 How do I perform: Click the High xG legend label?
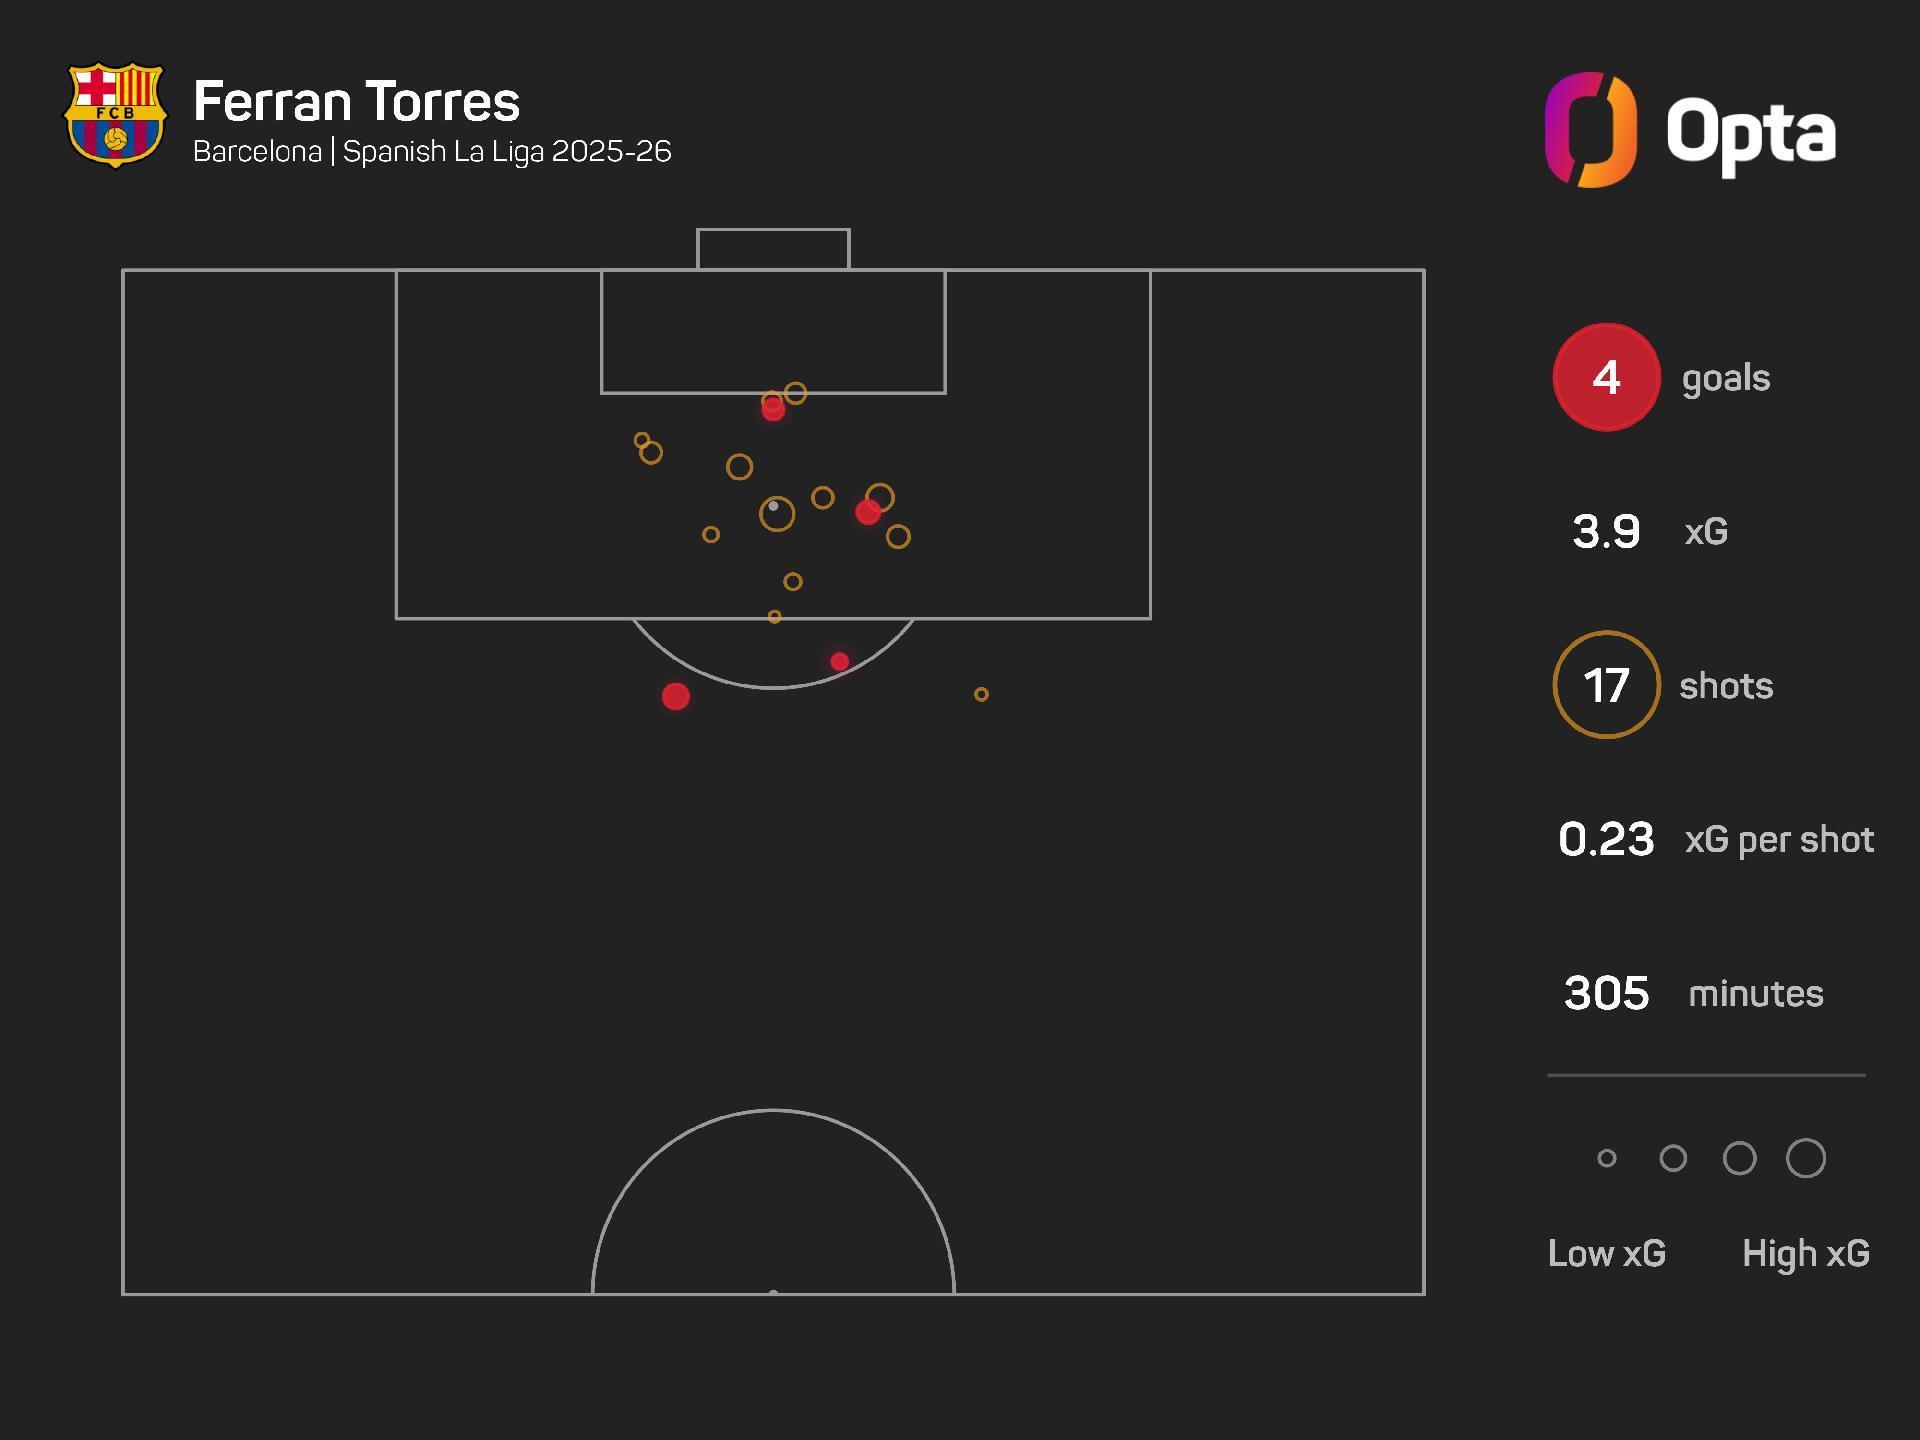1806,1253
